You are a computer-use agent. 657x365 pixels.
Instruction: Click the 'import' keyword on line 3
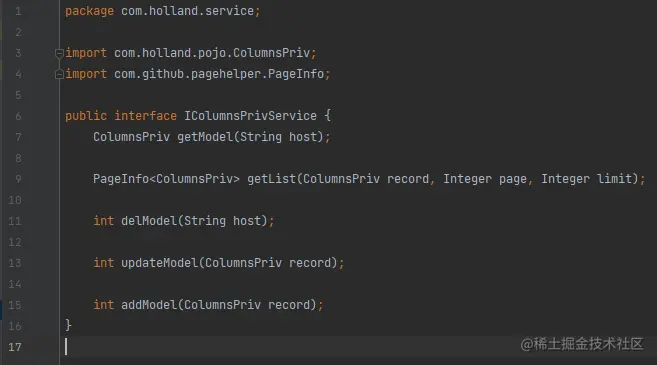[x=86, y=53]
